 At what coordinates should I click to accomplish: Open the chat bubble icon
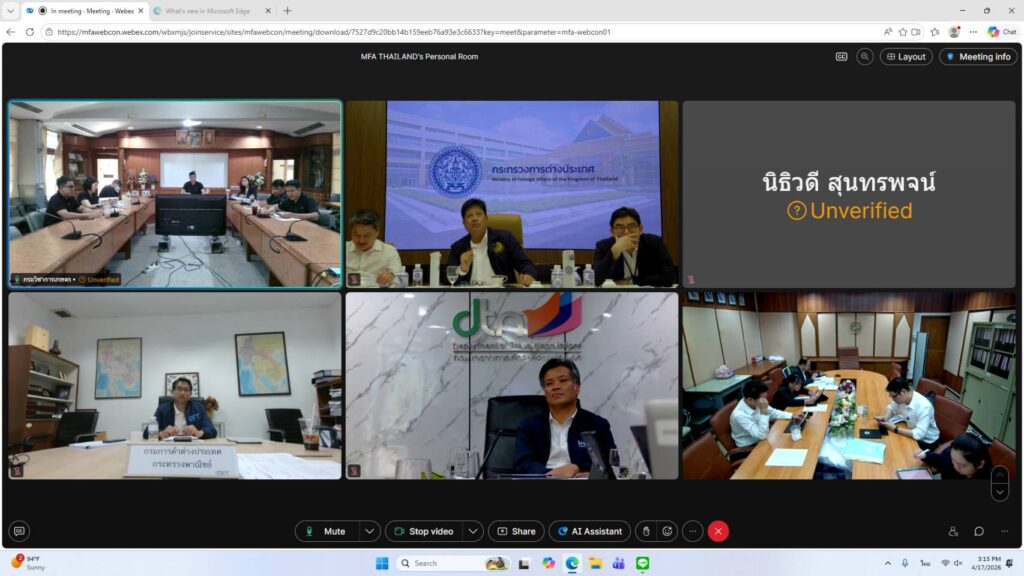point(979,532)
